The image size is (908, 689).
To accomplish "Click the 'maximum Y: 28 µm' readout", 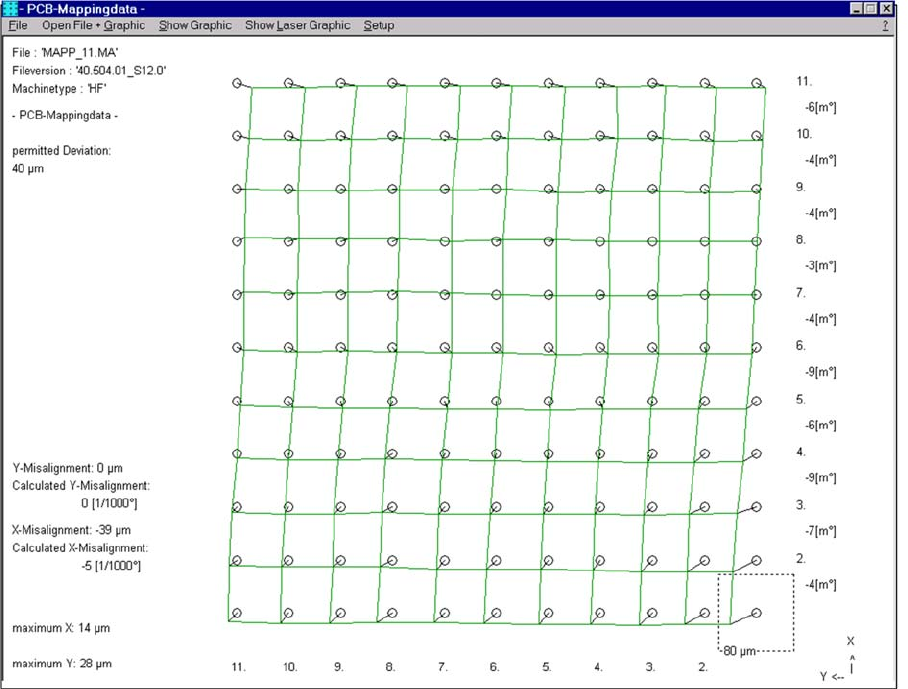I will click(x=61, y=663).
